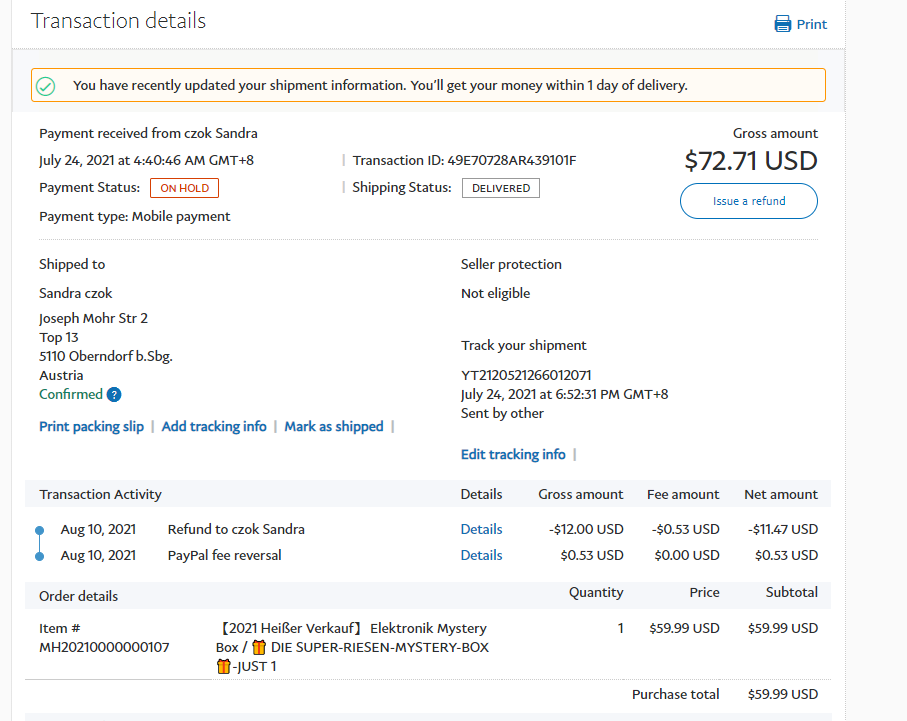Click the printer icon beside Print
This screenshot has width=907, height=721.
(783, 24)
